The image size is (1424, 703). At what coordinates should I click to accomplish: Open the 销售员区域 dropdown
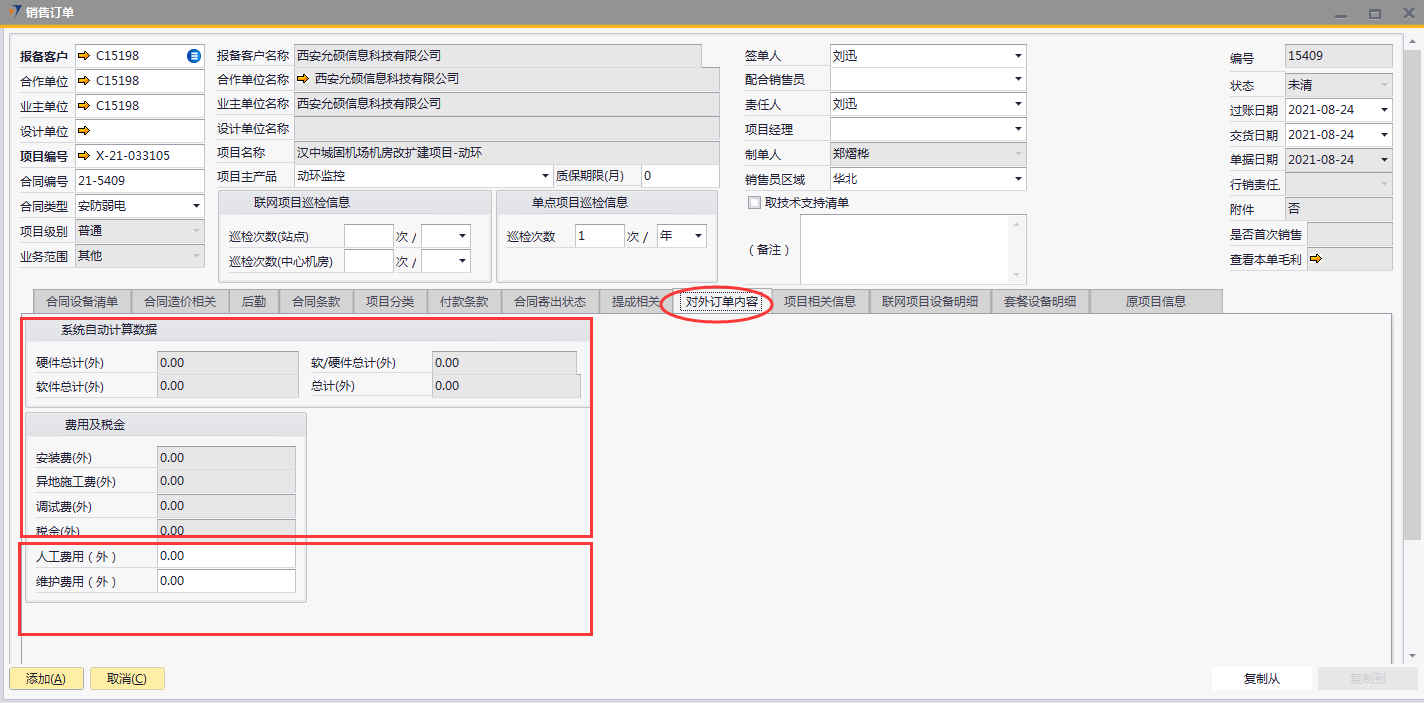click(x=1018, y=180)
